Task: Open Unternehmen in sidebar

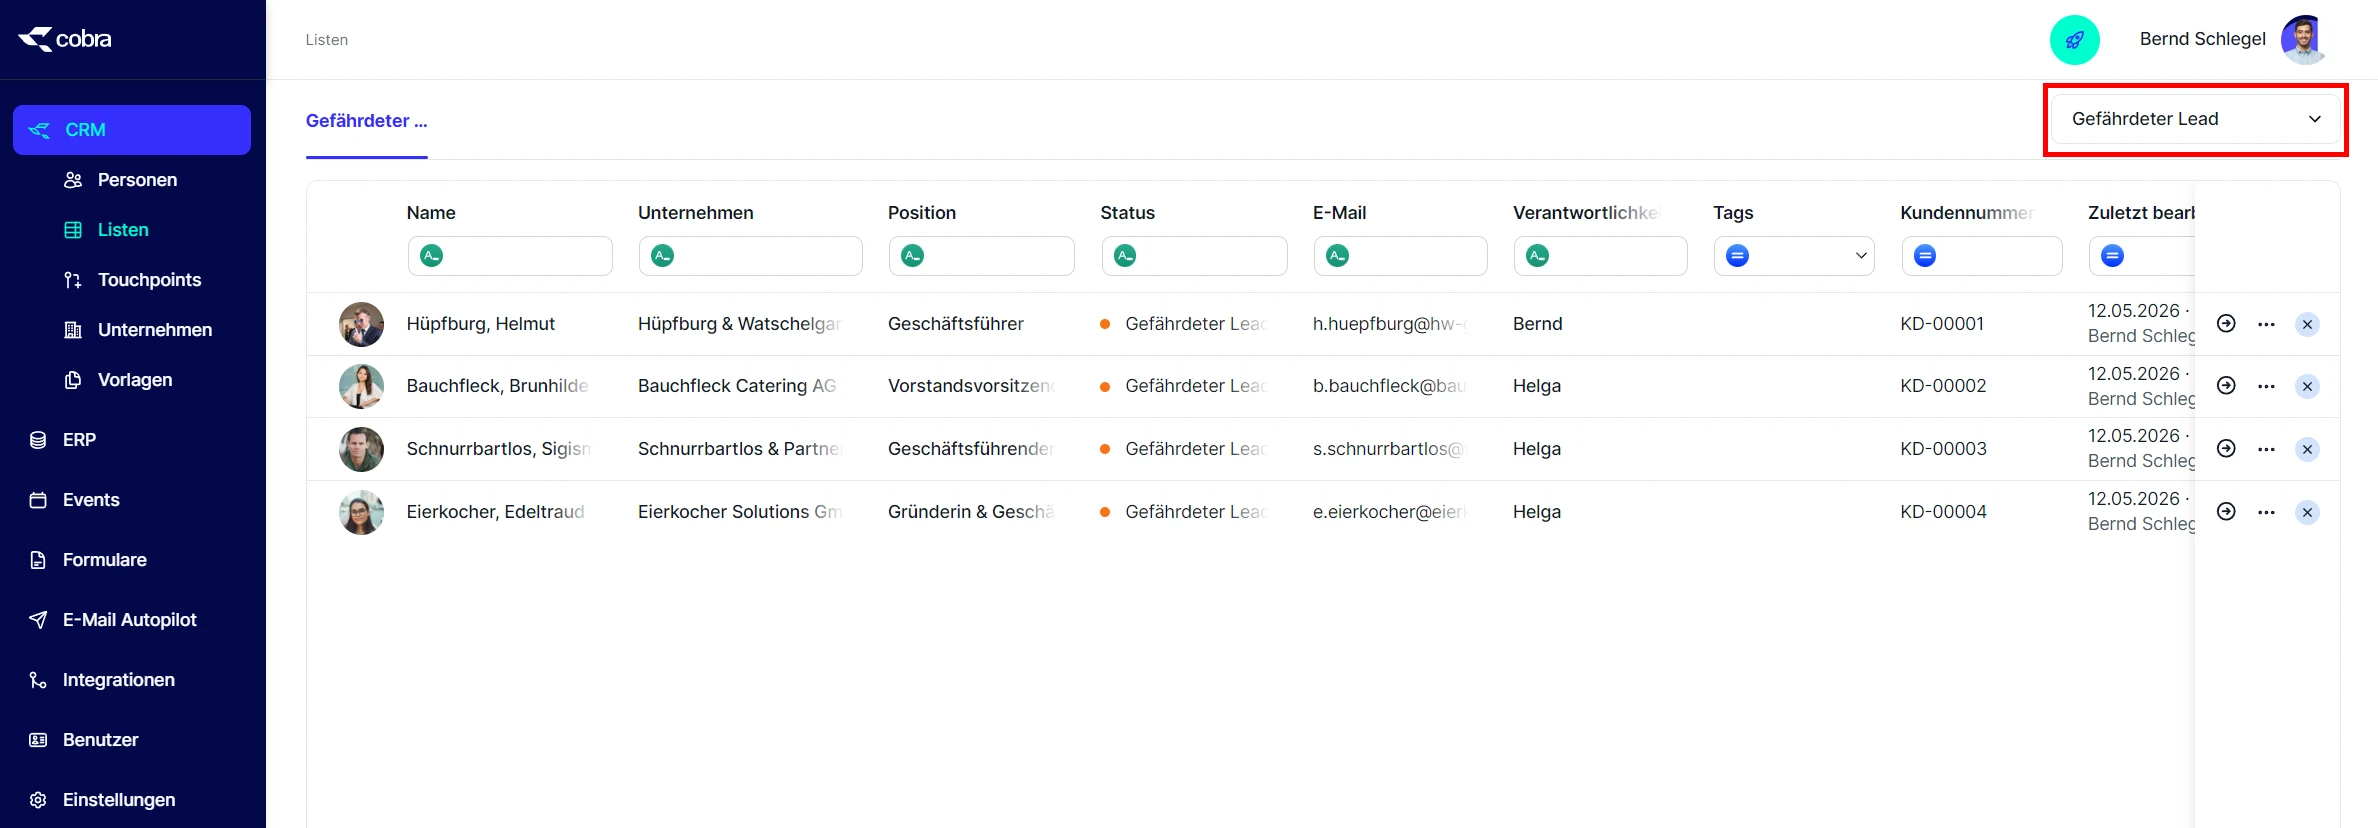Action: tap(154, 330)
